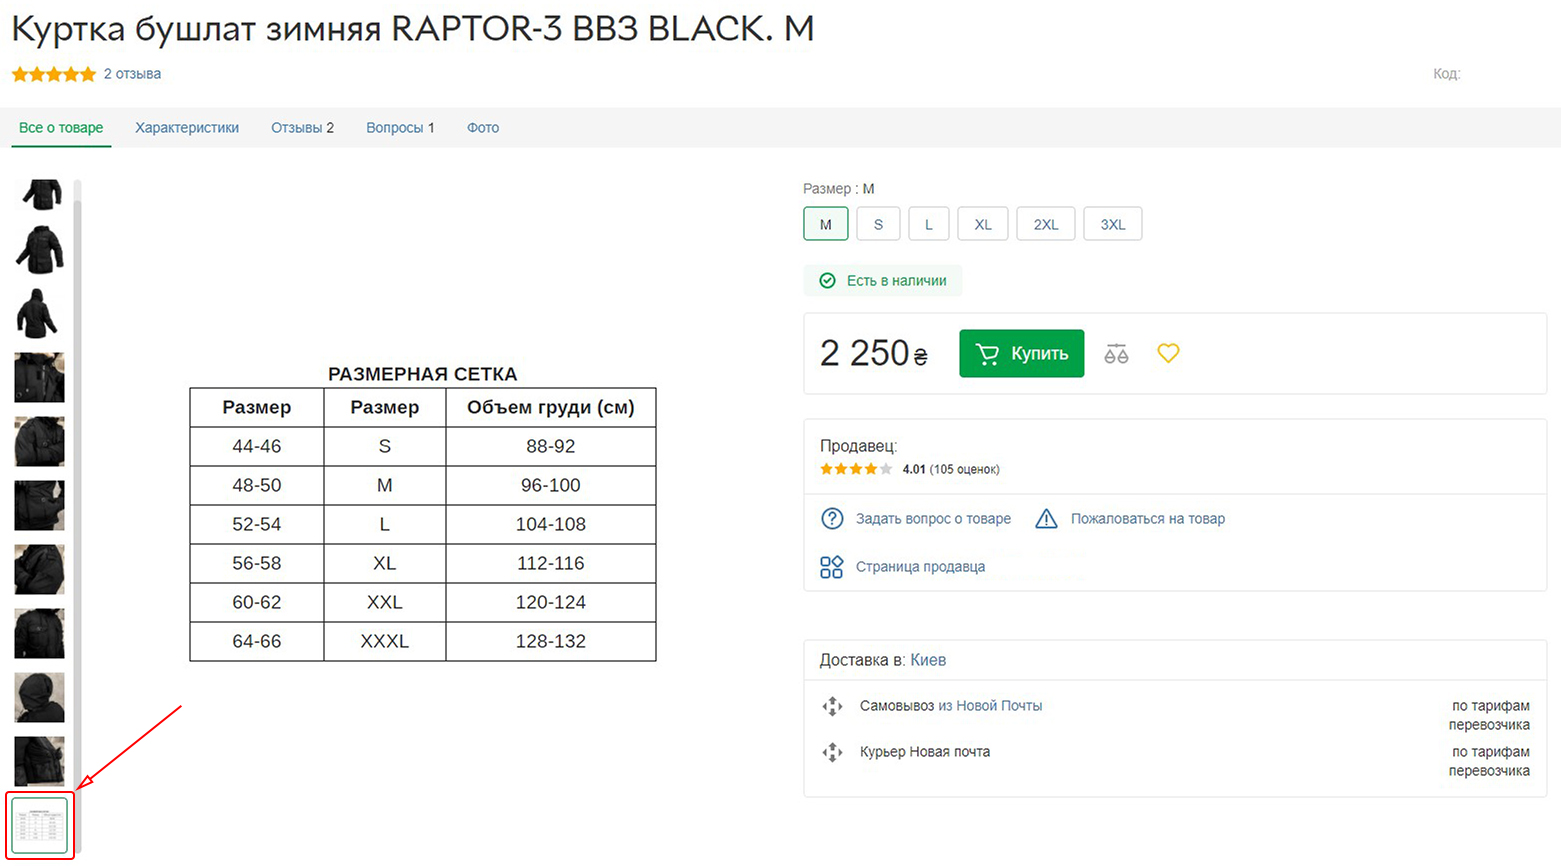This screenshot has width=1561, height=866.
Task: Click the 128-132 chest size cell
Action: click(x=551, y=641)
